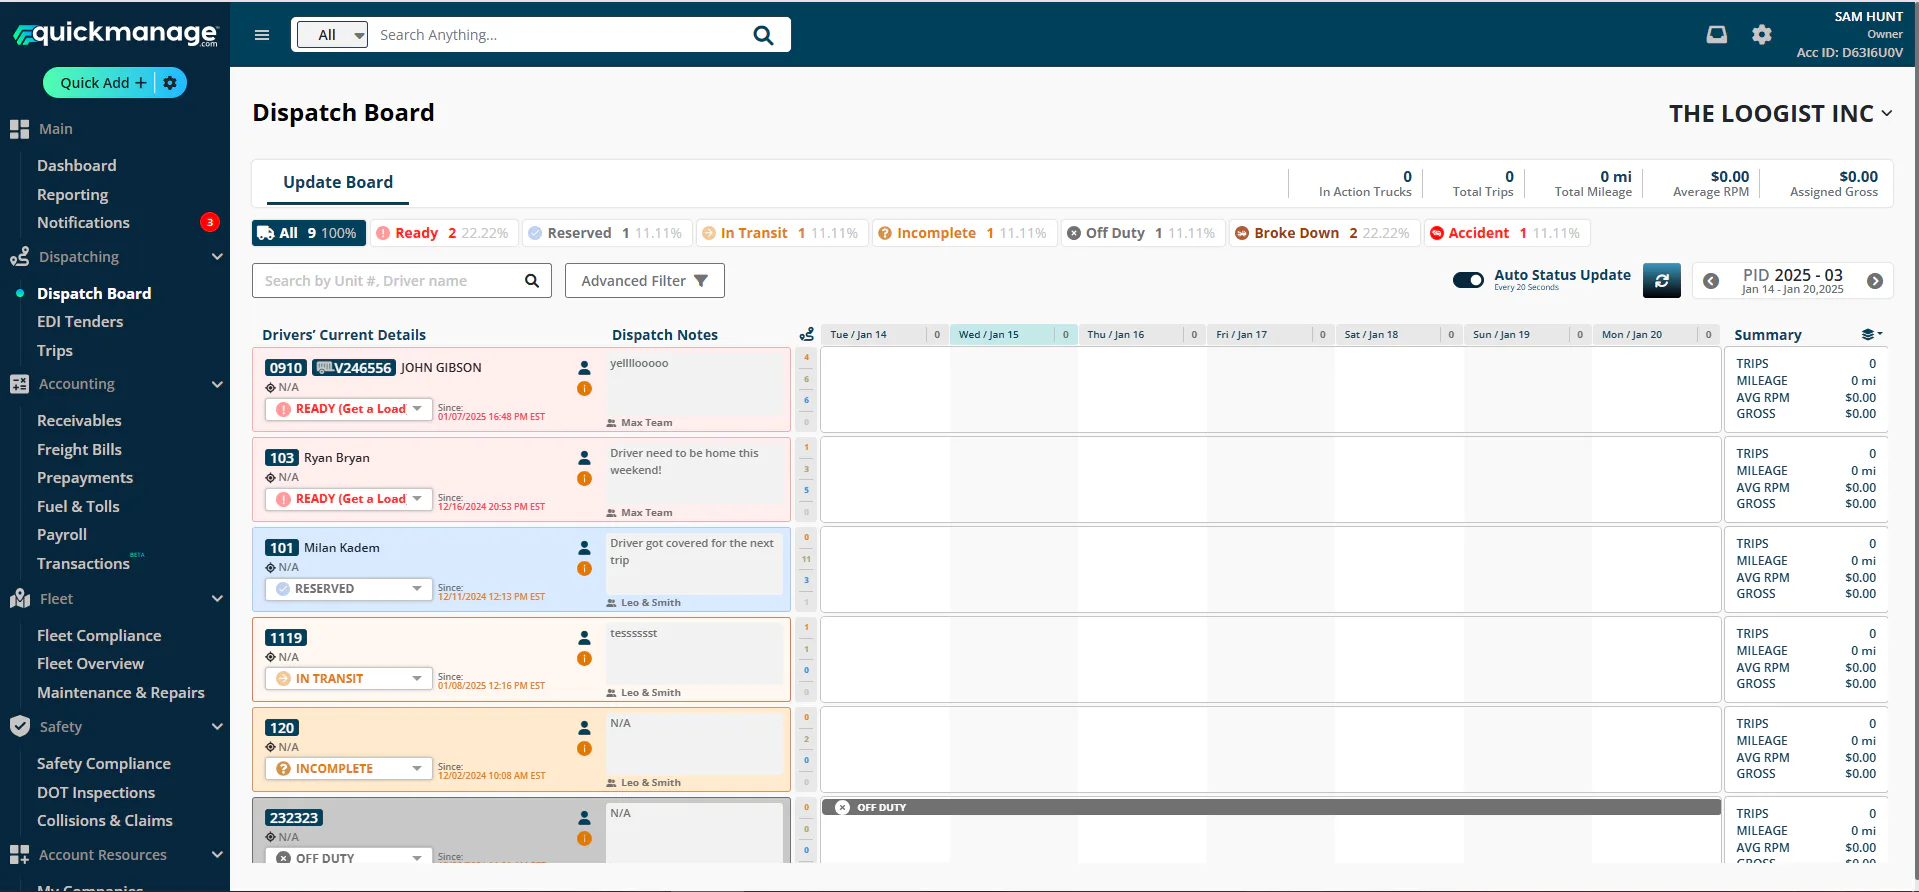1919x892 pixels.
Task: Click the route icon above the counters column
Action: (806, 334)
